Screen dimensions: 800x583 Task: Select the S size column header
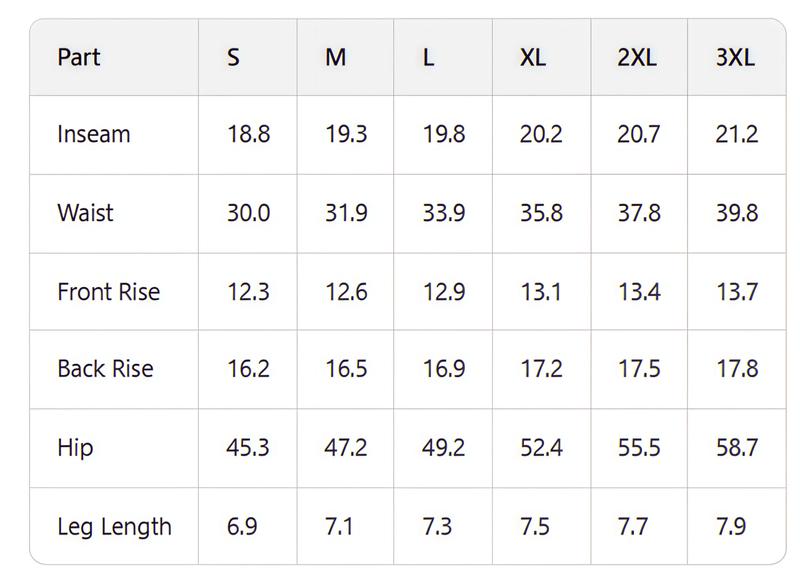(x=233, y=57)
